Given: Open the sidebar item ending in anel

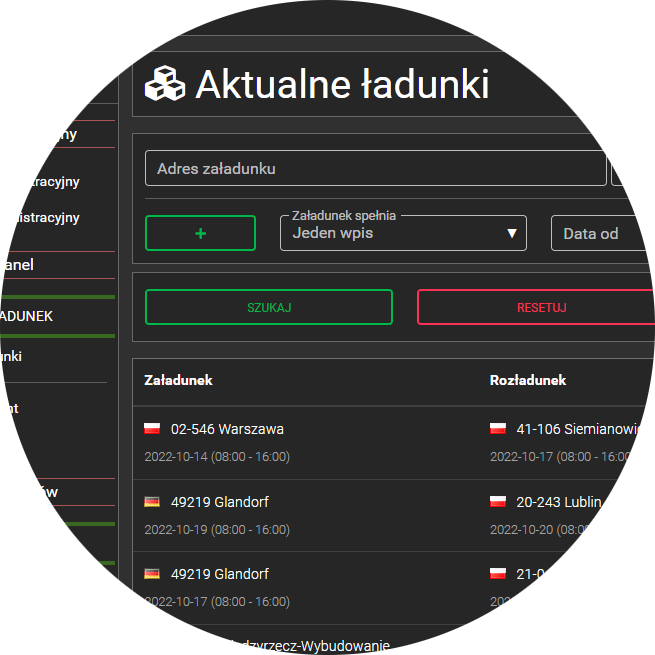Looking at the screenshot, I should click(x=18, y=265).
